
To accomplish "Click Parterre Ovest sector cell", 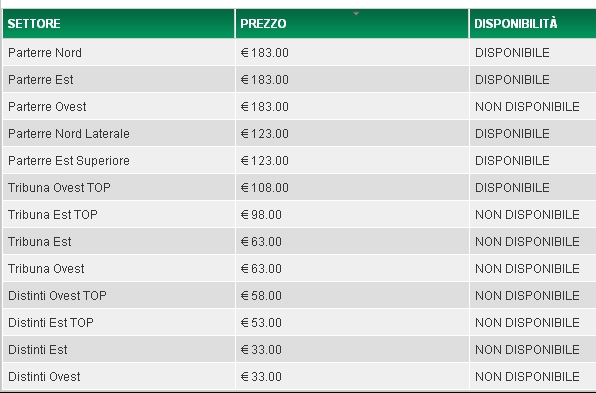I will point(119,107).
